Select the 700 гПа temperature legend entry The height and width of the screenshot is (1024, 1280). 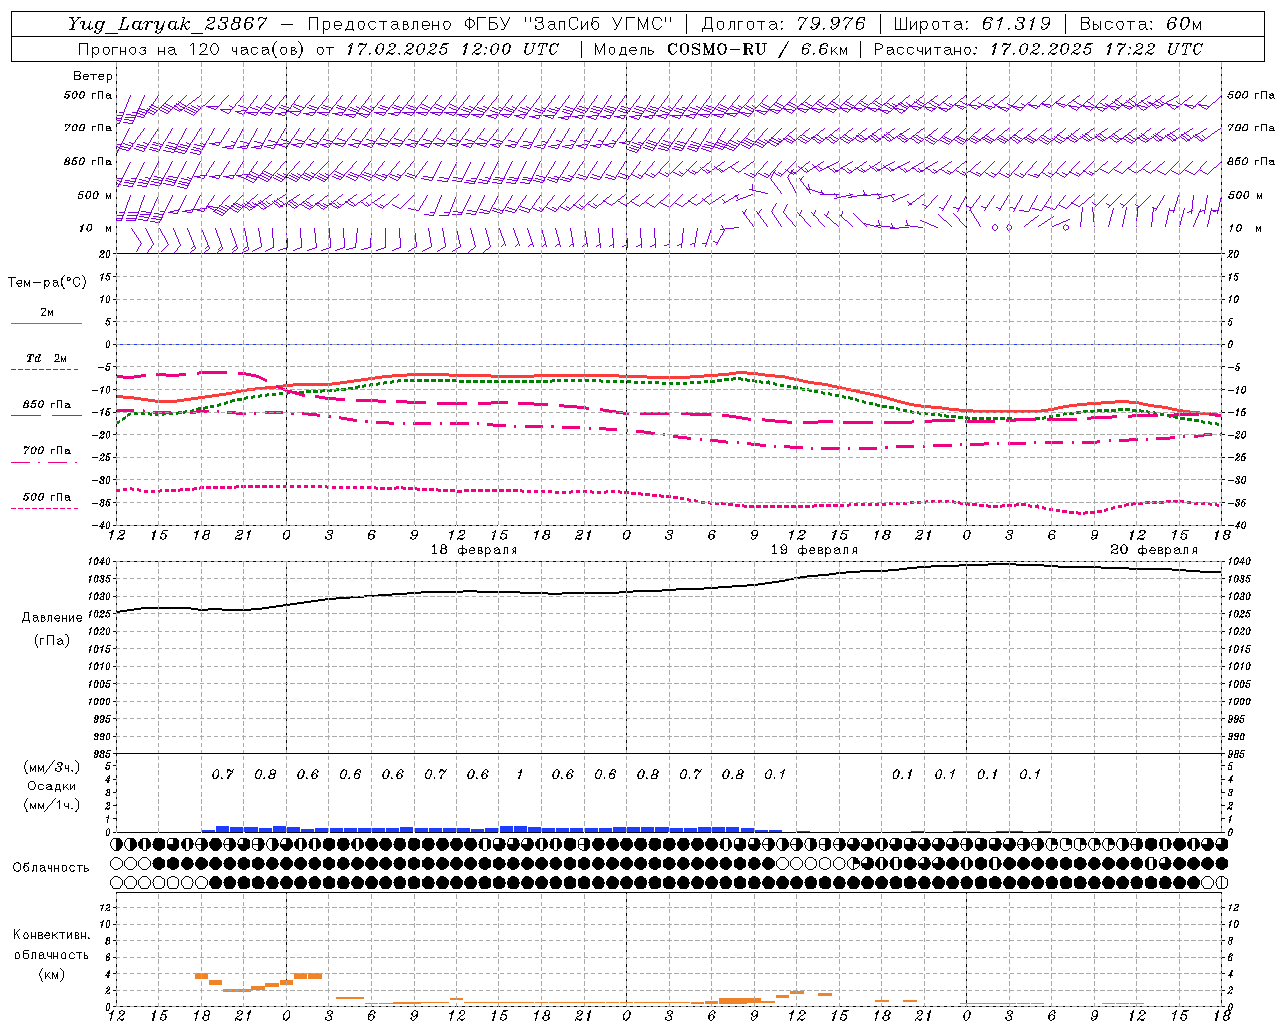(x=46, y=454)
